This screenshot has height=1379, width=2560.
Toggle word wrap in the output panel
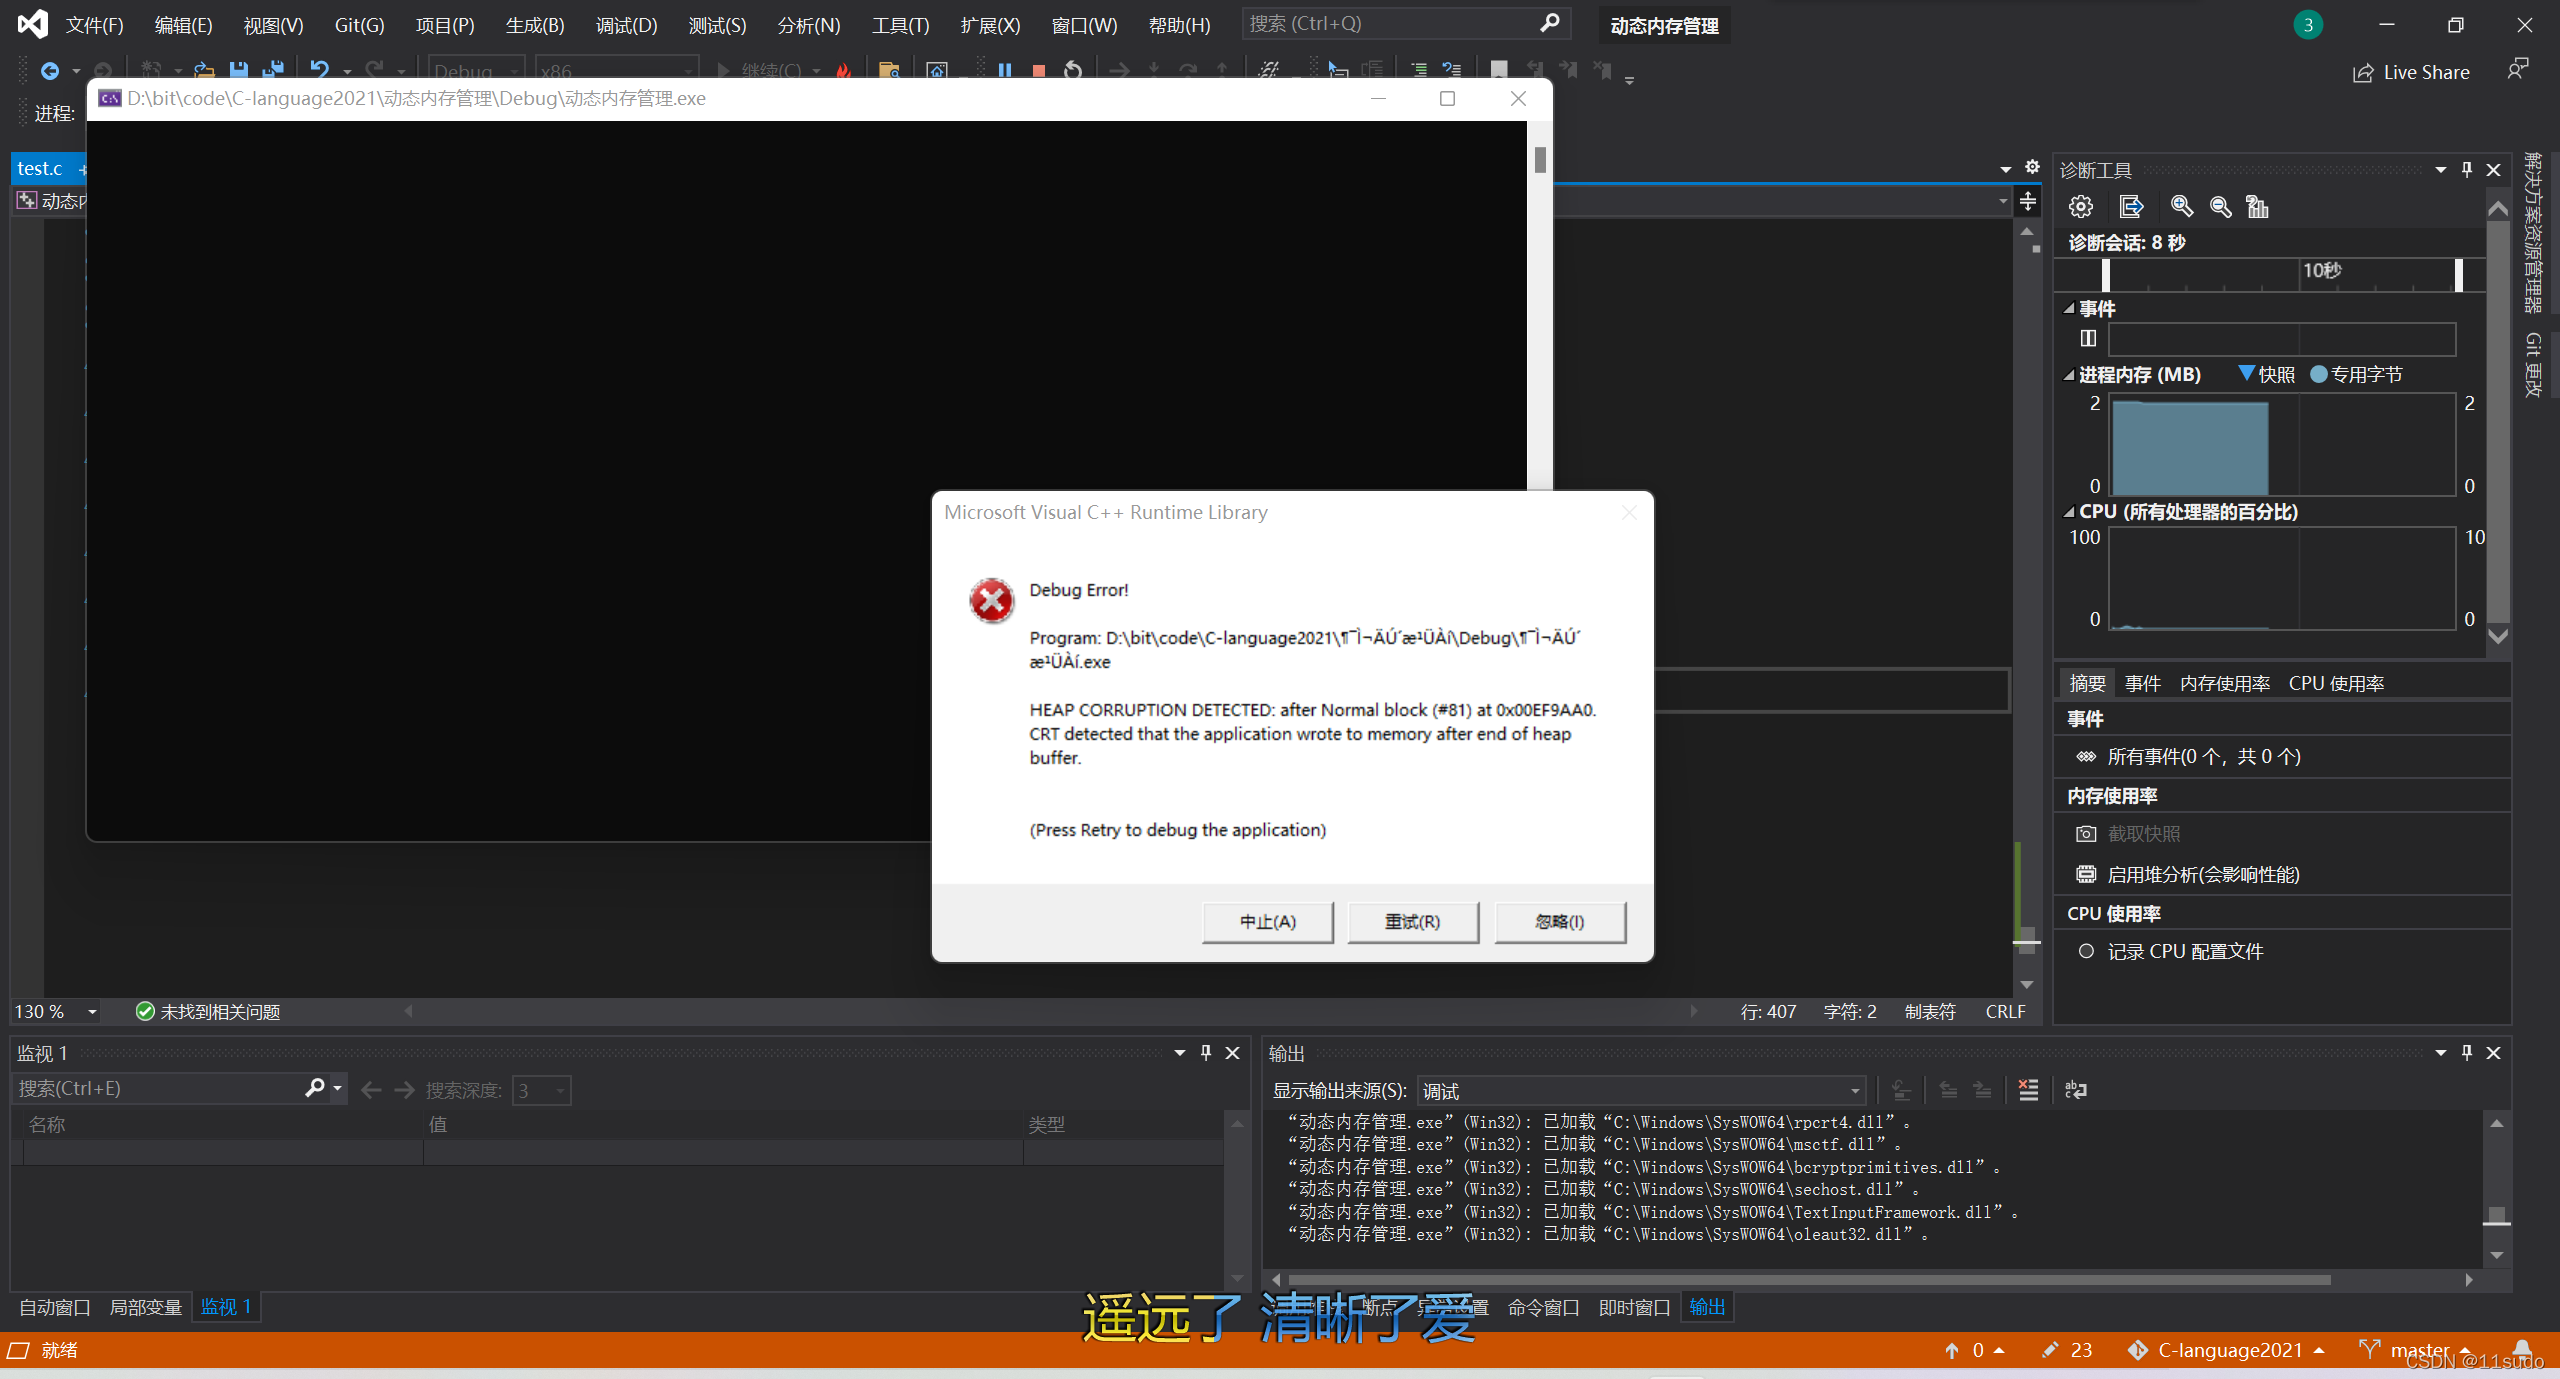[x=2076, y=1090]
